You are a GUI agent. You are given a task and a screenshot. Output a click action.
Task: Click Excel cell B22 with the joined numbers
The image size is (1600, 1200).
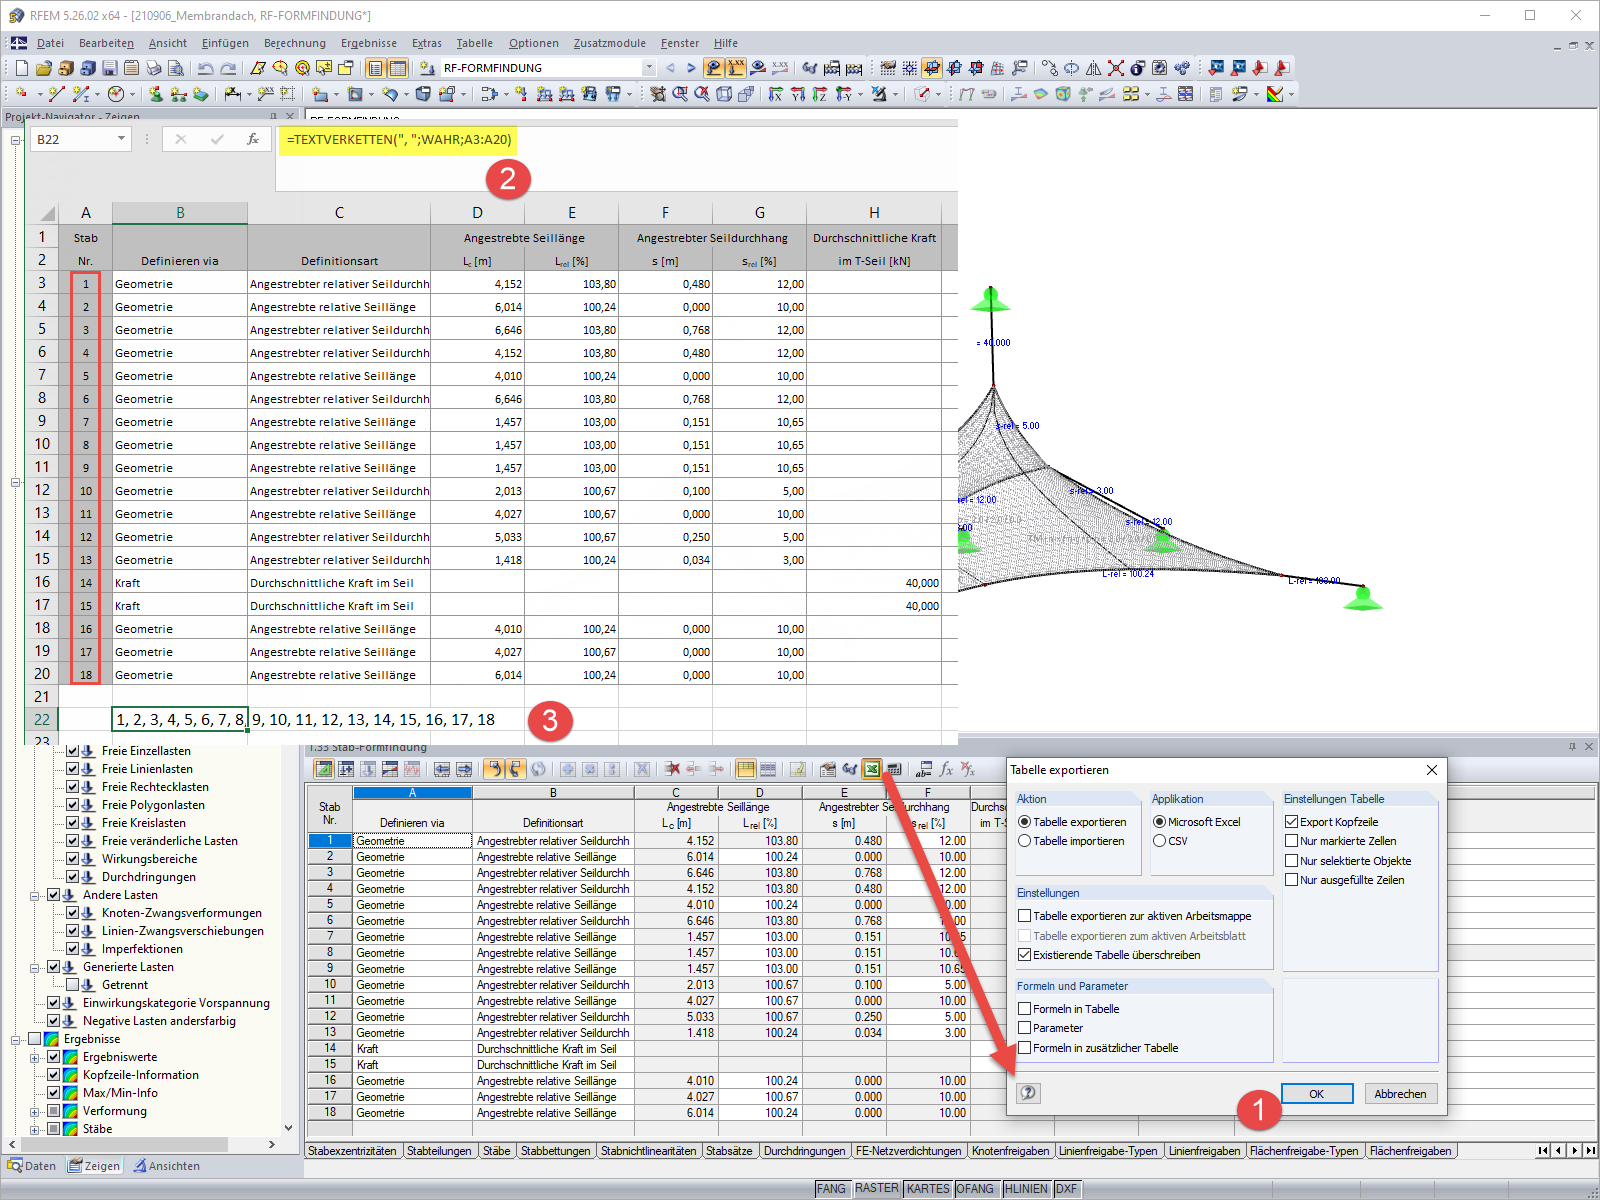(180, 720)
